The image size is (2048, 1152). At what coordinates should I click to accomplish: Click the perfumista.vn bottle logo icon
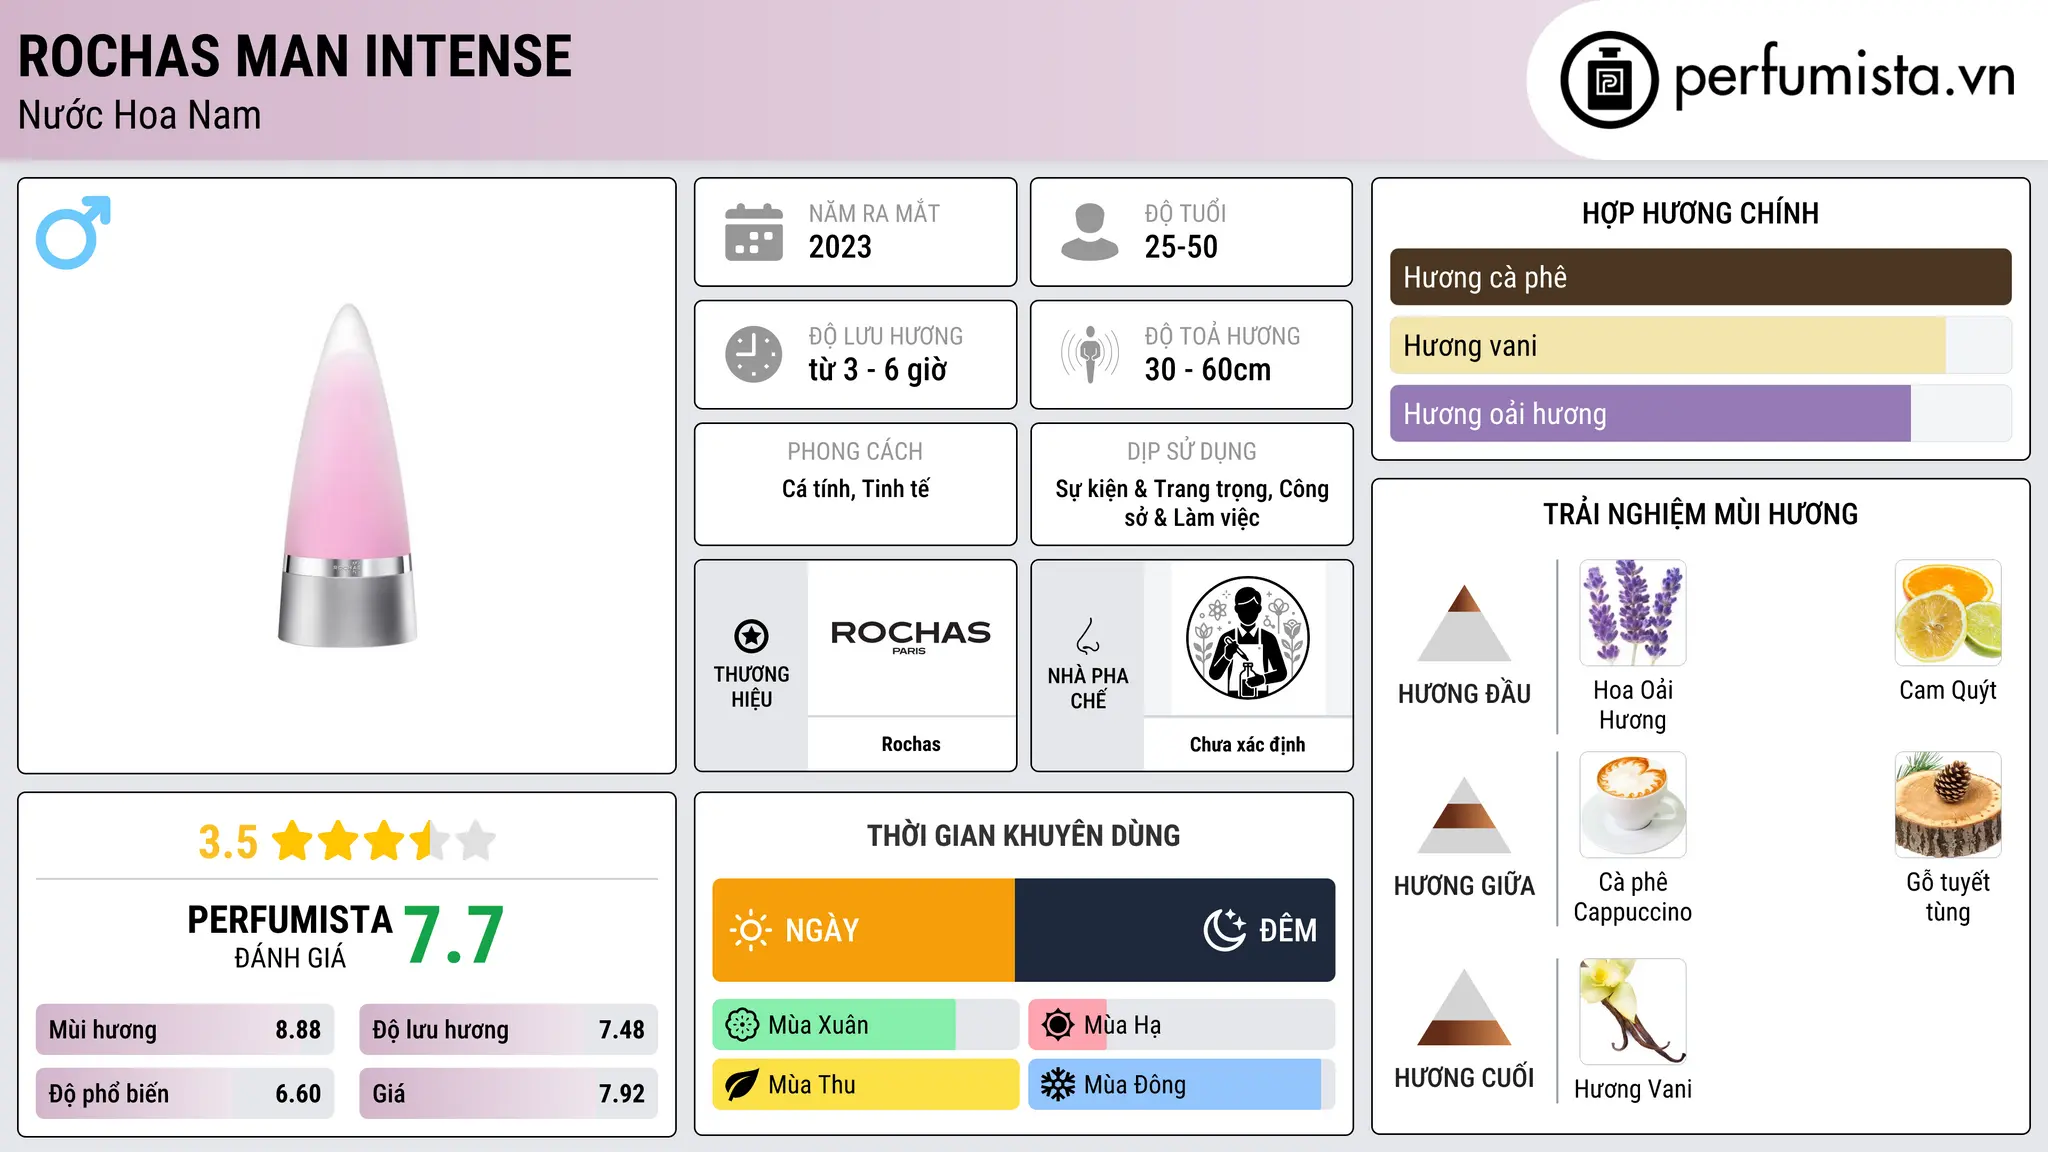coord(1609,80)
